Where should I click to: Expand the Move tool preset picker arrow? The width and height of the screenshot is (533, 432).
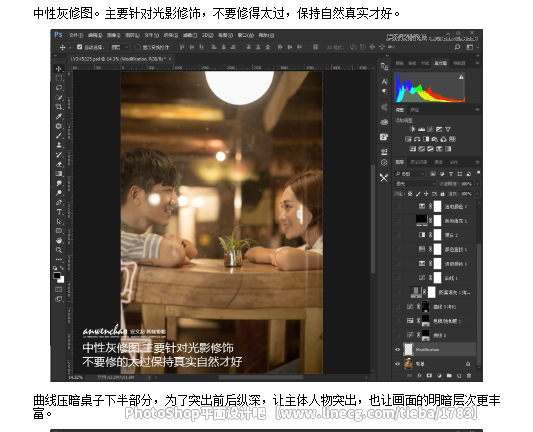[70, 47]
